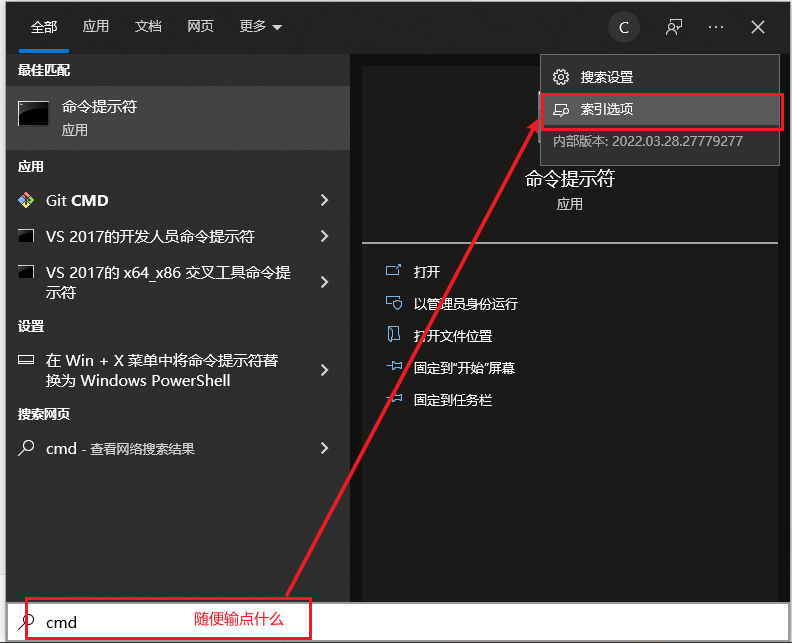The height and width of the screenshot is (643, 792).
Task: Click 固定到任务栏
Action: tap(453, 400)
